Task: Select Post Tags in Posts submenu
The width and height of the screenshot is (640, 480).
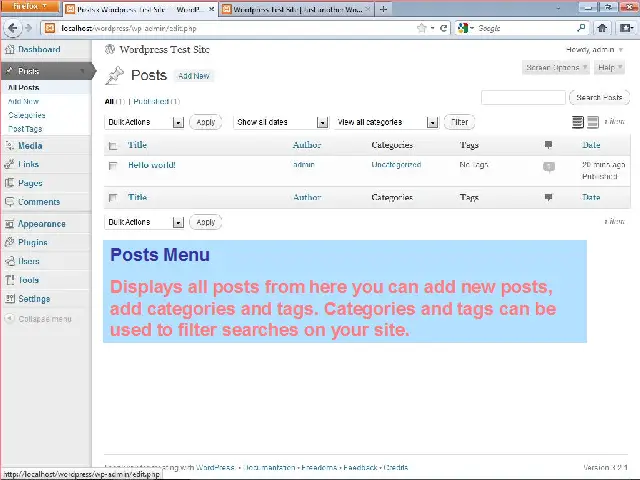Action: pyautogui.click(x=25, y=129)
